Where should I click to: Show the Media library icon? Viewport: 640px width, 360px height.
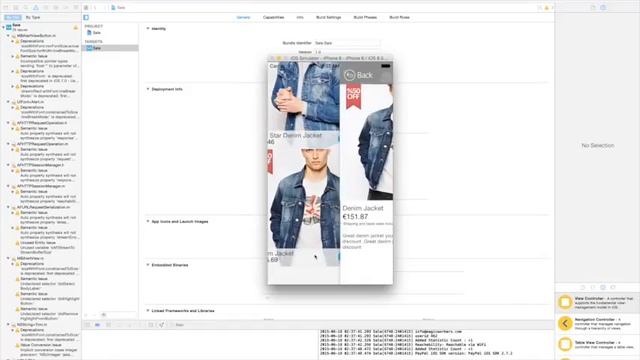tap(613, 287)
